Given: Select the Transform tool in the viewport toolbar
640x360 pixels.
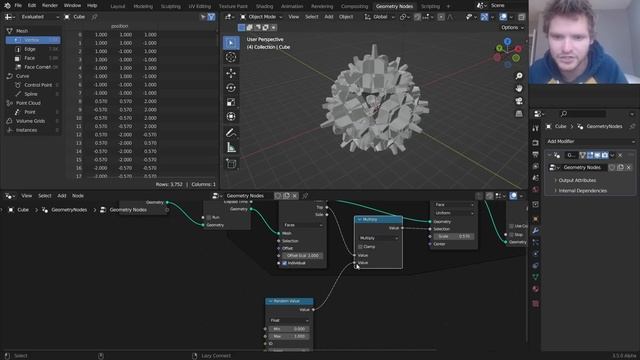Looking at the screenshot, I should pyautogui.click(x=231, y=117).
